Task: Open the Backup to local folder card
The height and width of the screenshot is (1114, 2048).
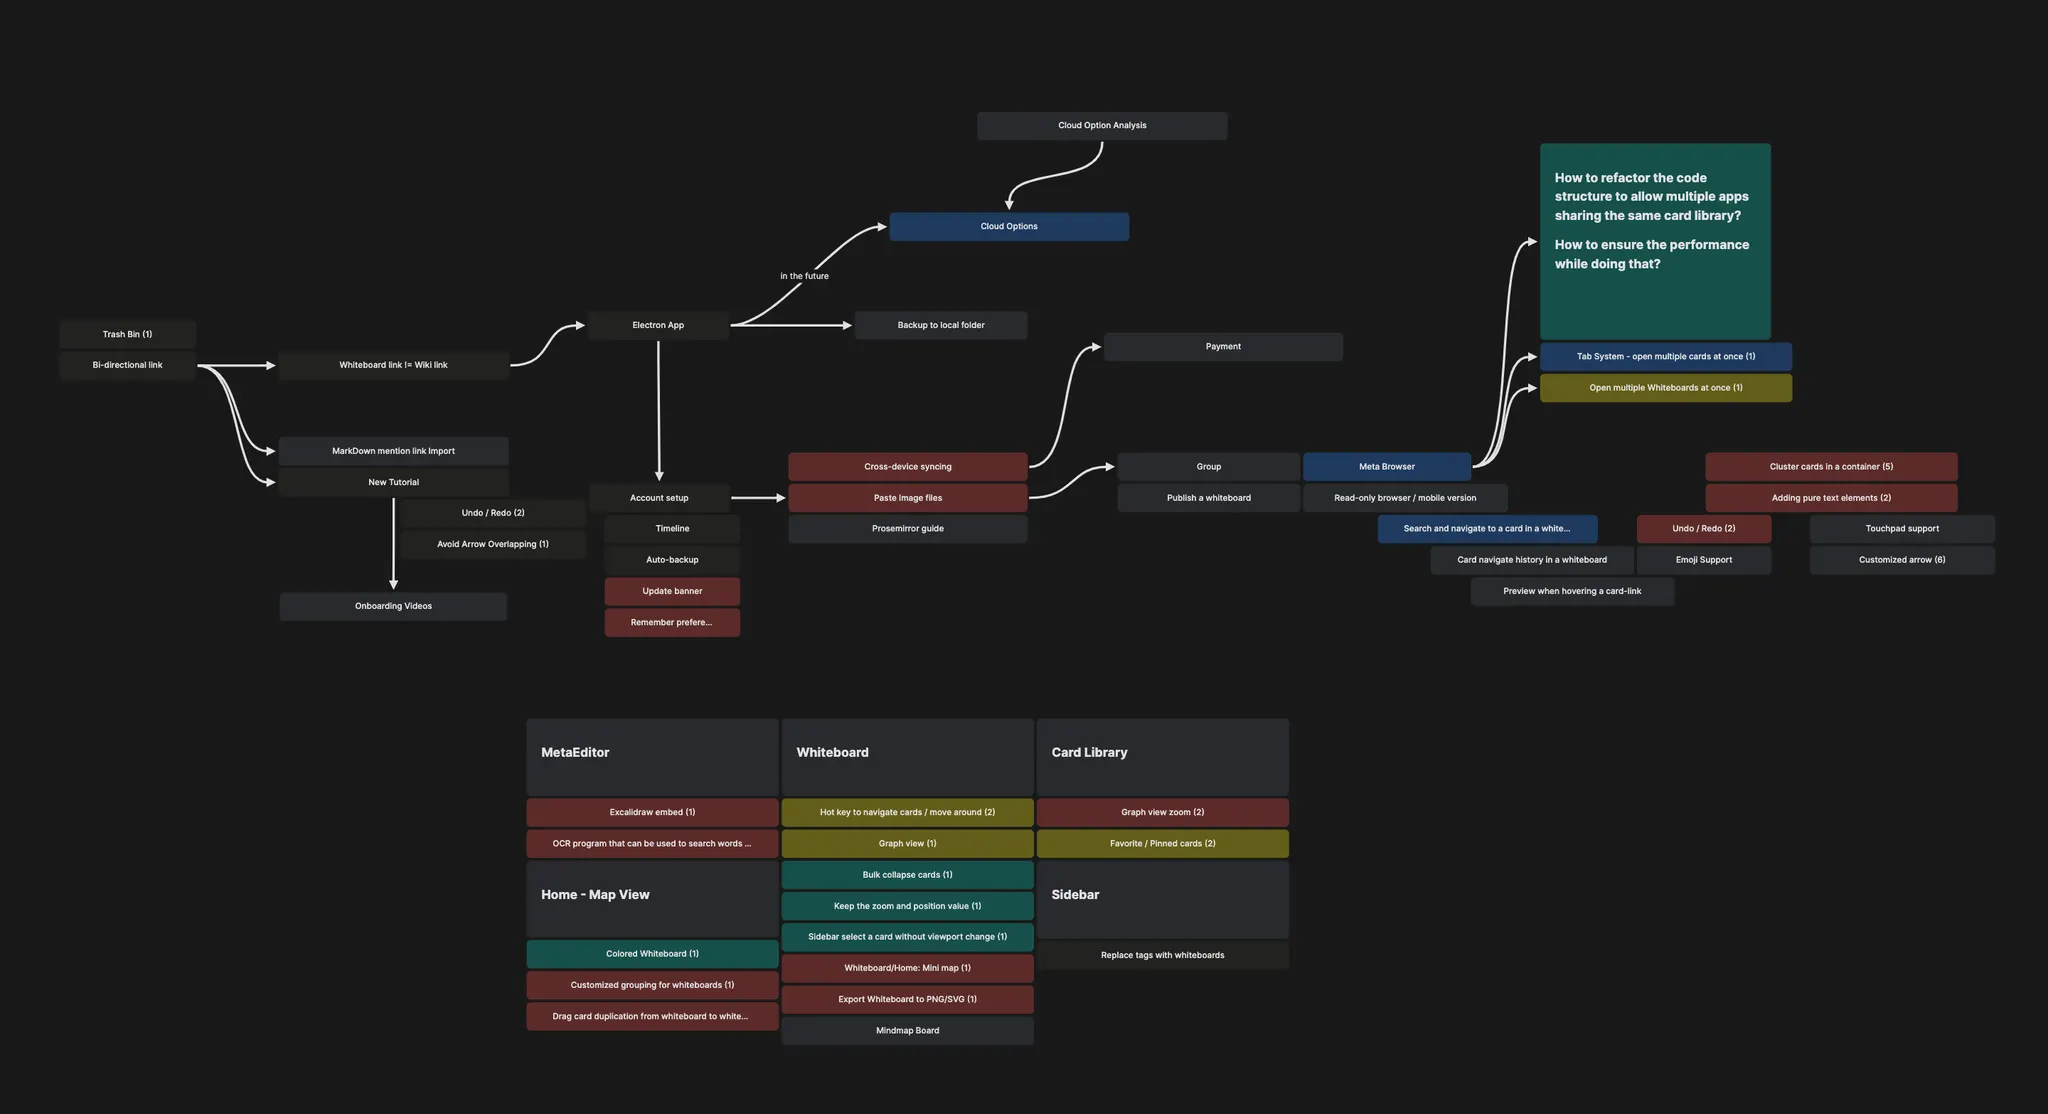Action: [940, 325]
